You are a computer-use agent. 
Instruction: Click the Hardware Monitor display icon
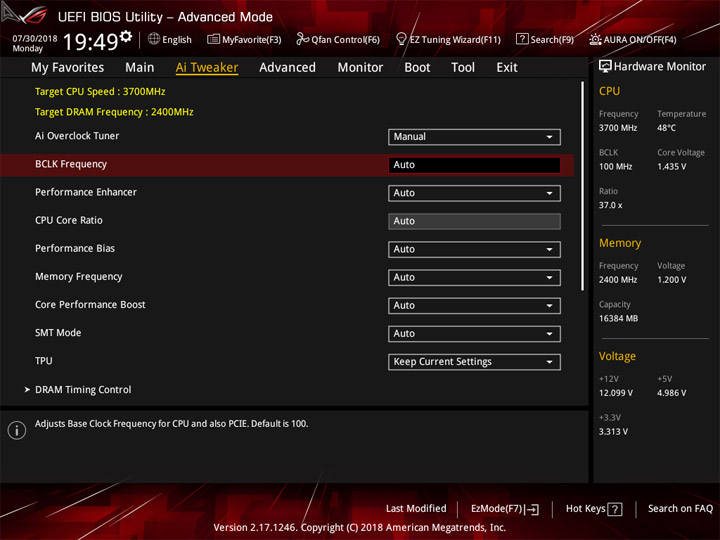click(x=605, y=66)
